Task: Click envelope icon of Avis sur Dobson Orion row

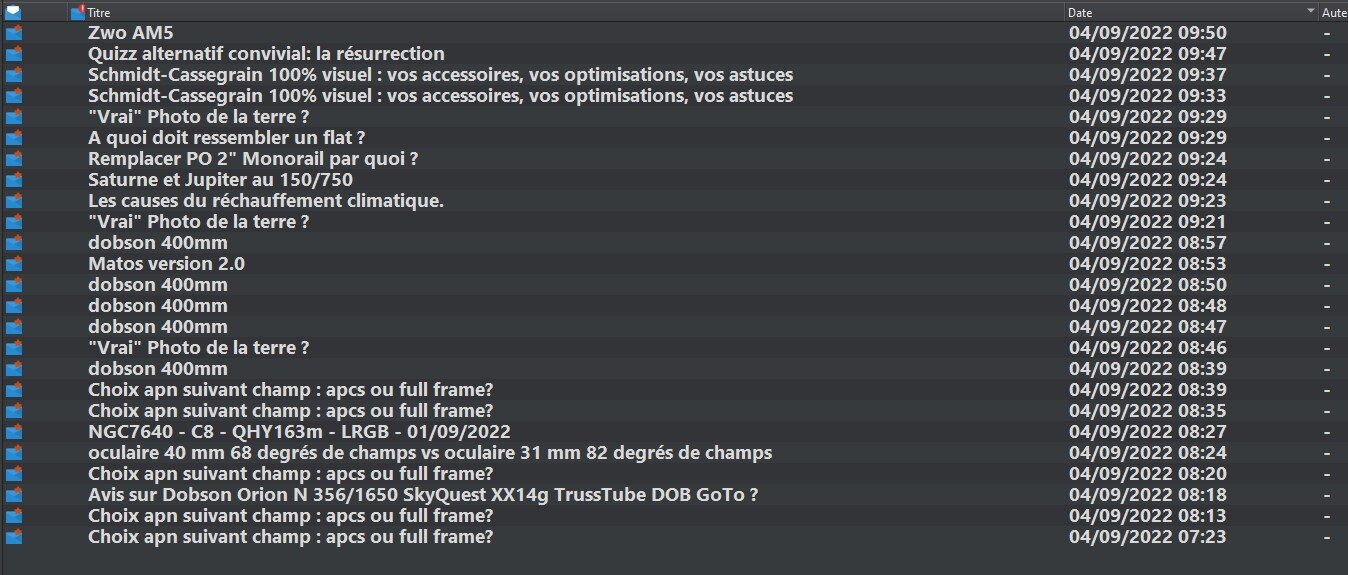Action: tap(14, 495)
